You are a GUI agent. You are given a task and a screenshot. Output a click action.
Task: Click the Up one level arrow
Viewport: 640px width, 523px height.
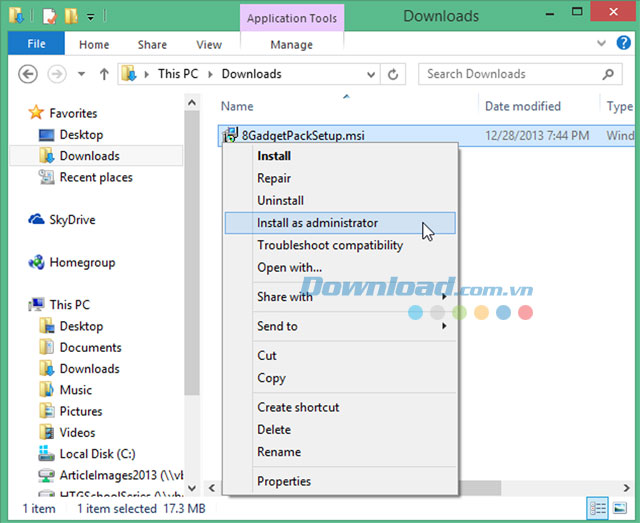104,74
